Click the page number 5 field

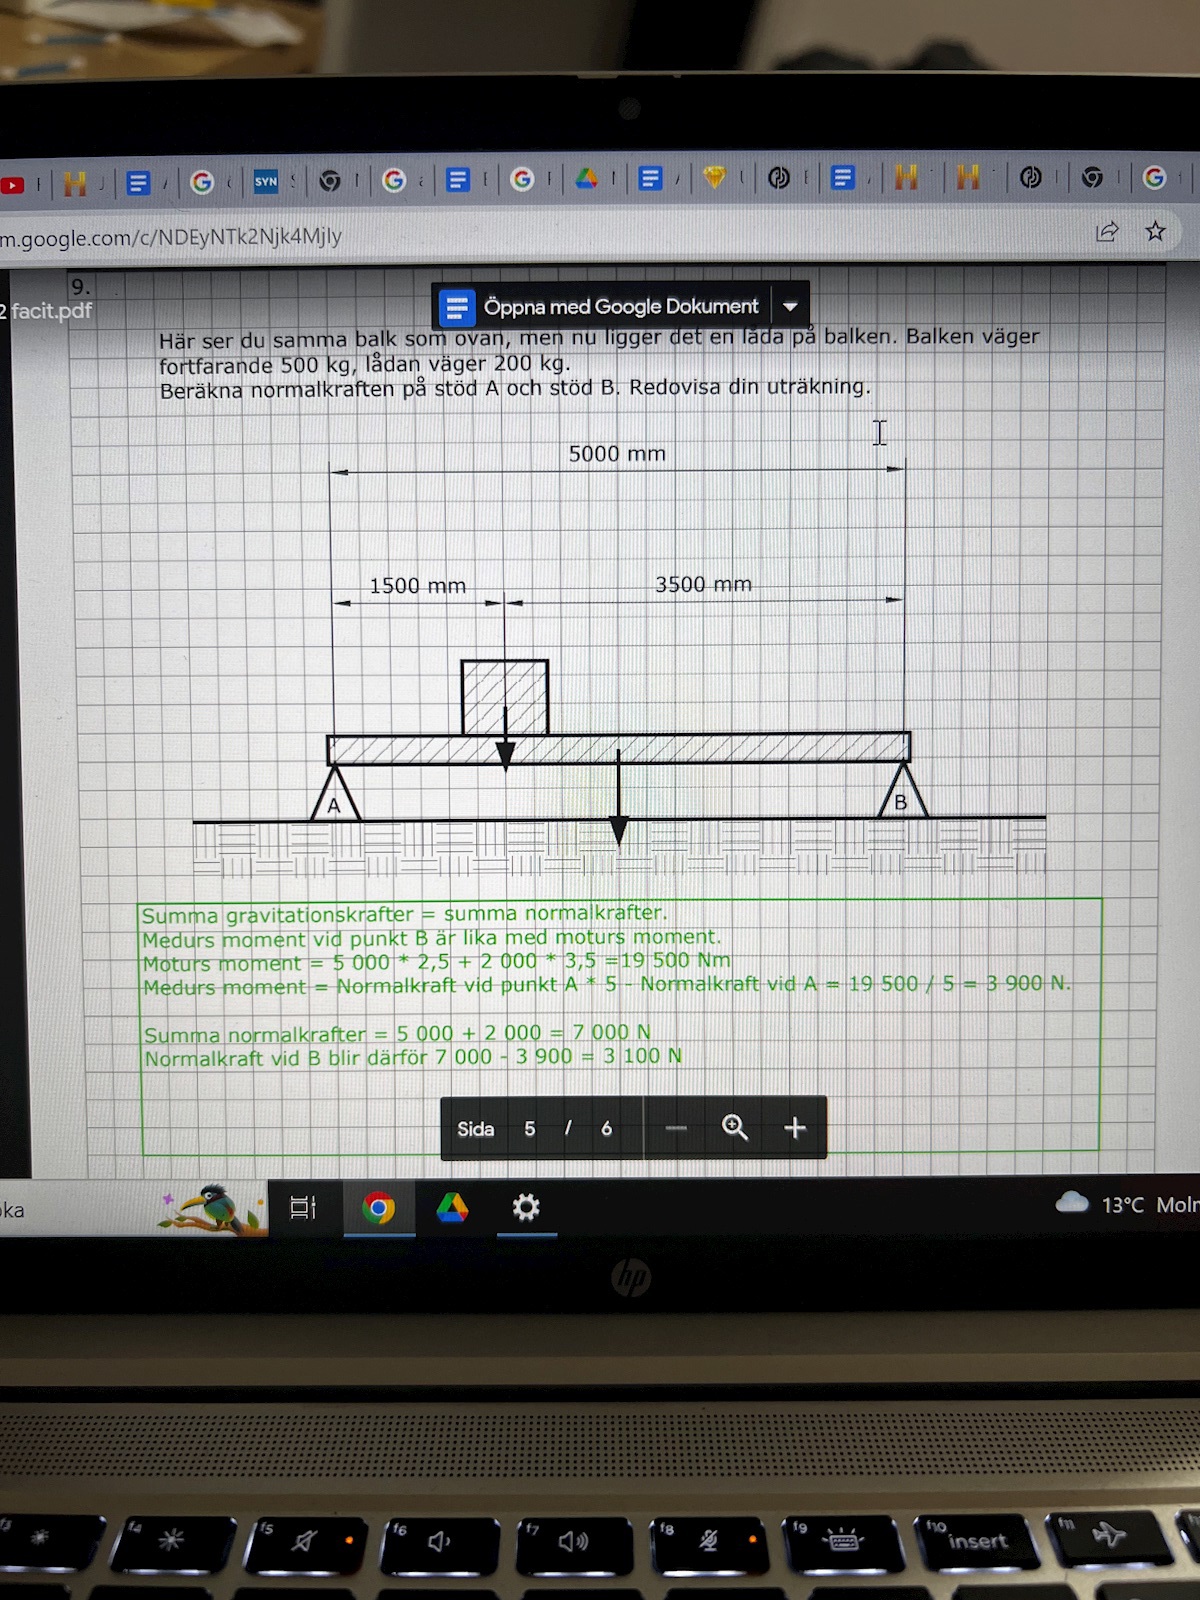[x=530, y=1129]
